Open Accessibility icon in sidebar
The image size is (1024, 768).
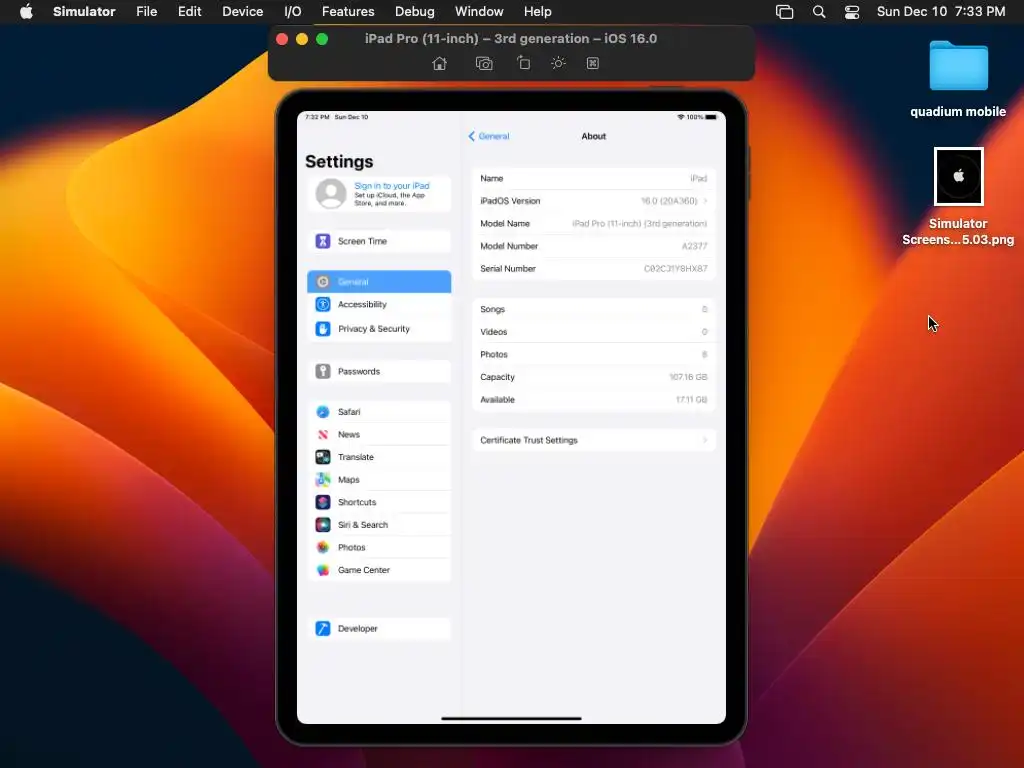click(x=323, y=304)
